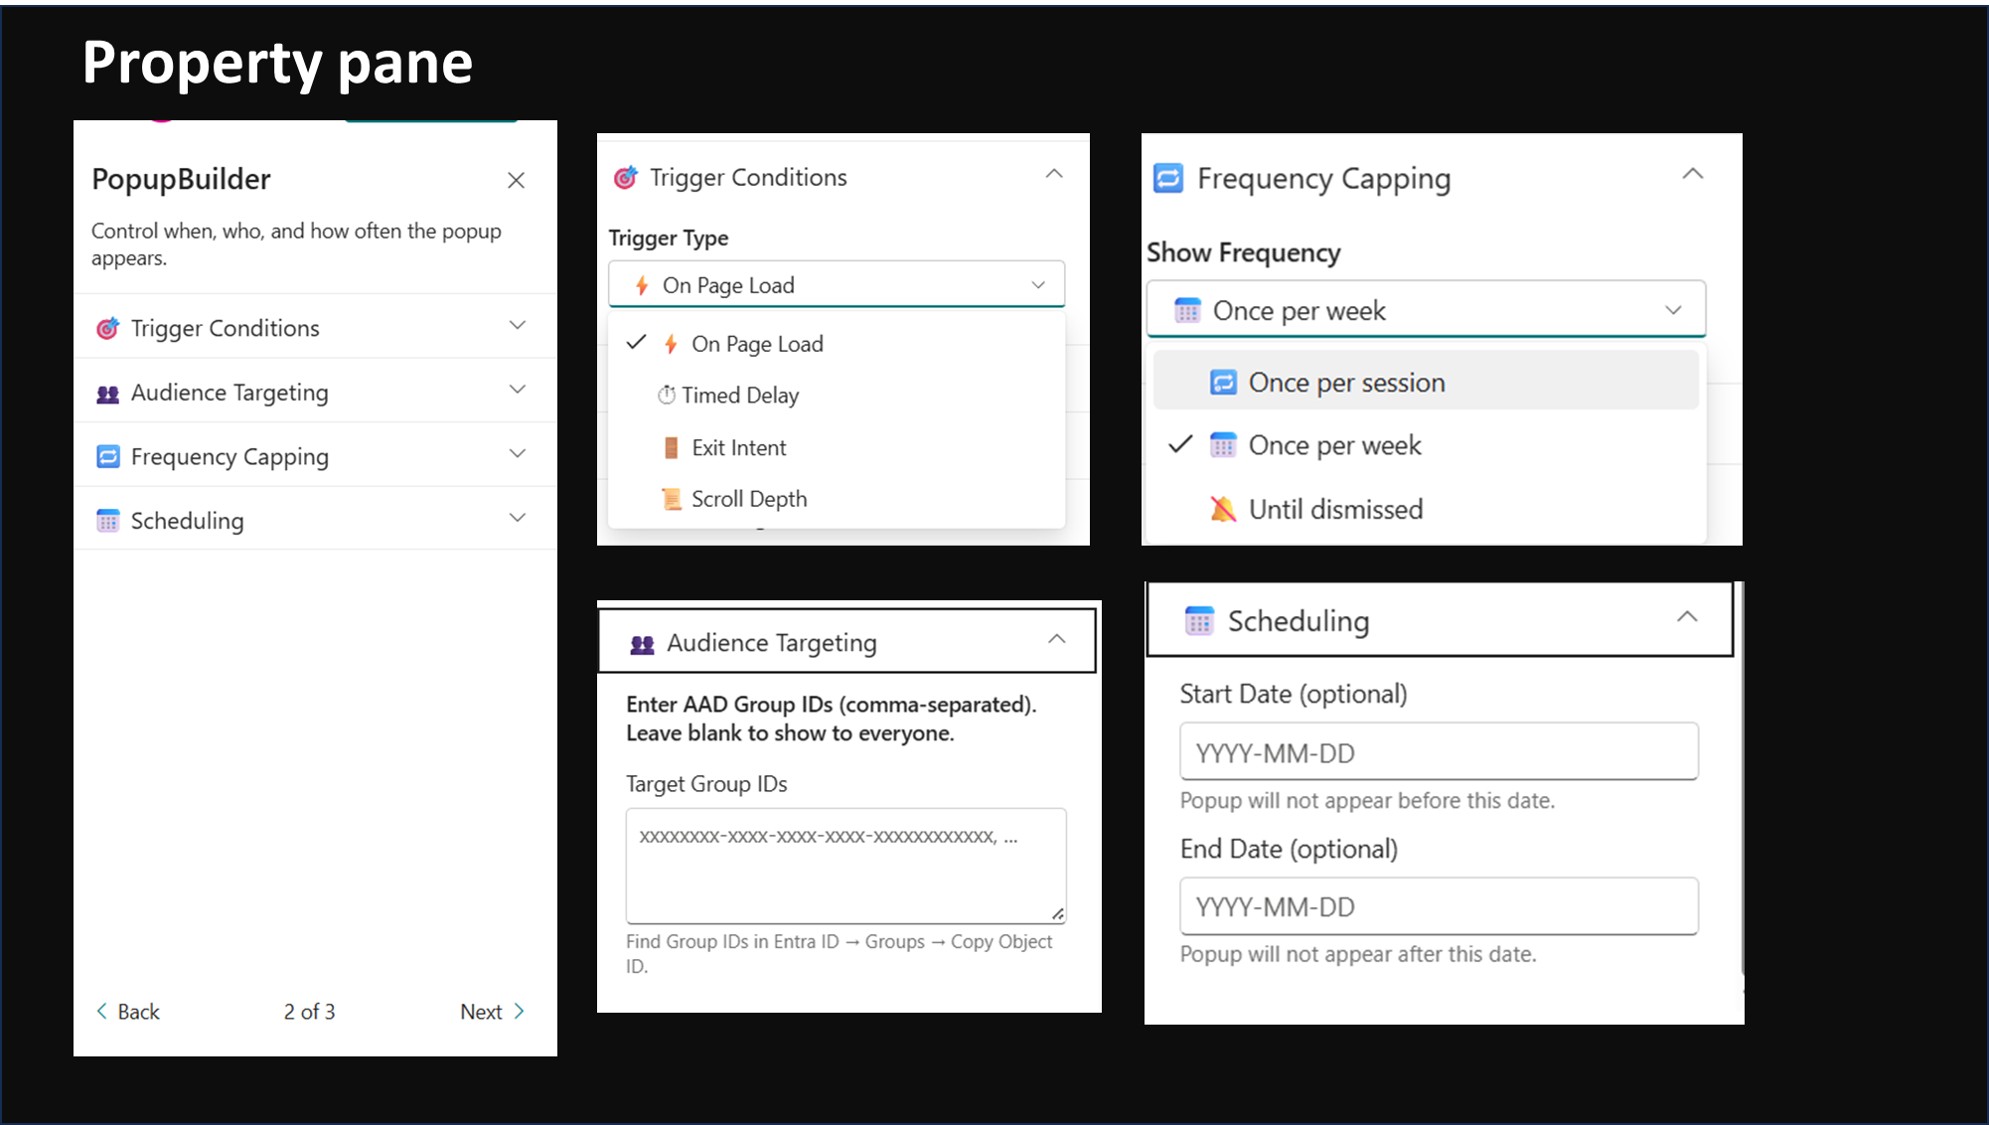Click the muted bell icon of Until dismissed

click(1222, 509)
